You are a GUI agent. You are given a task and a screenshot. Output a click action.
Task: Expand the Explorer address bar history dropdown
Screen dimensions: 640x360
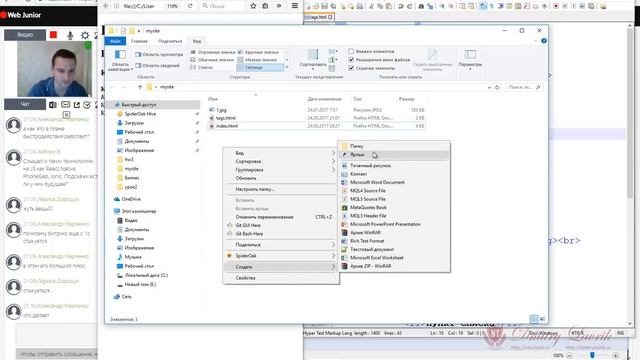tap(489, 87)
